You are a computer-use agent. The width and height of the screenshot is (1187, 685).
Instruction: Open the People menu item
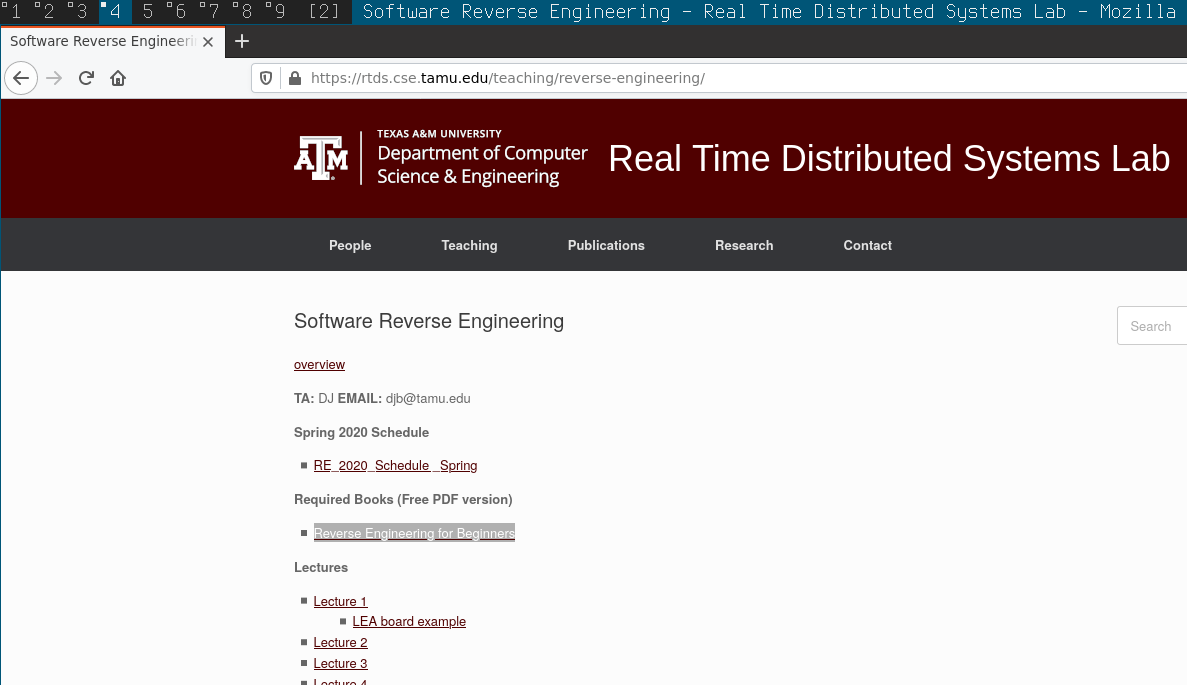point(350,245)
